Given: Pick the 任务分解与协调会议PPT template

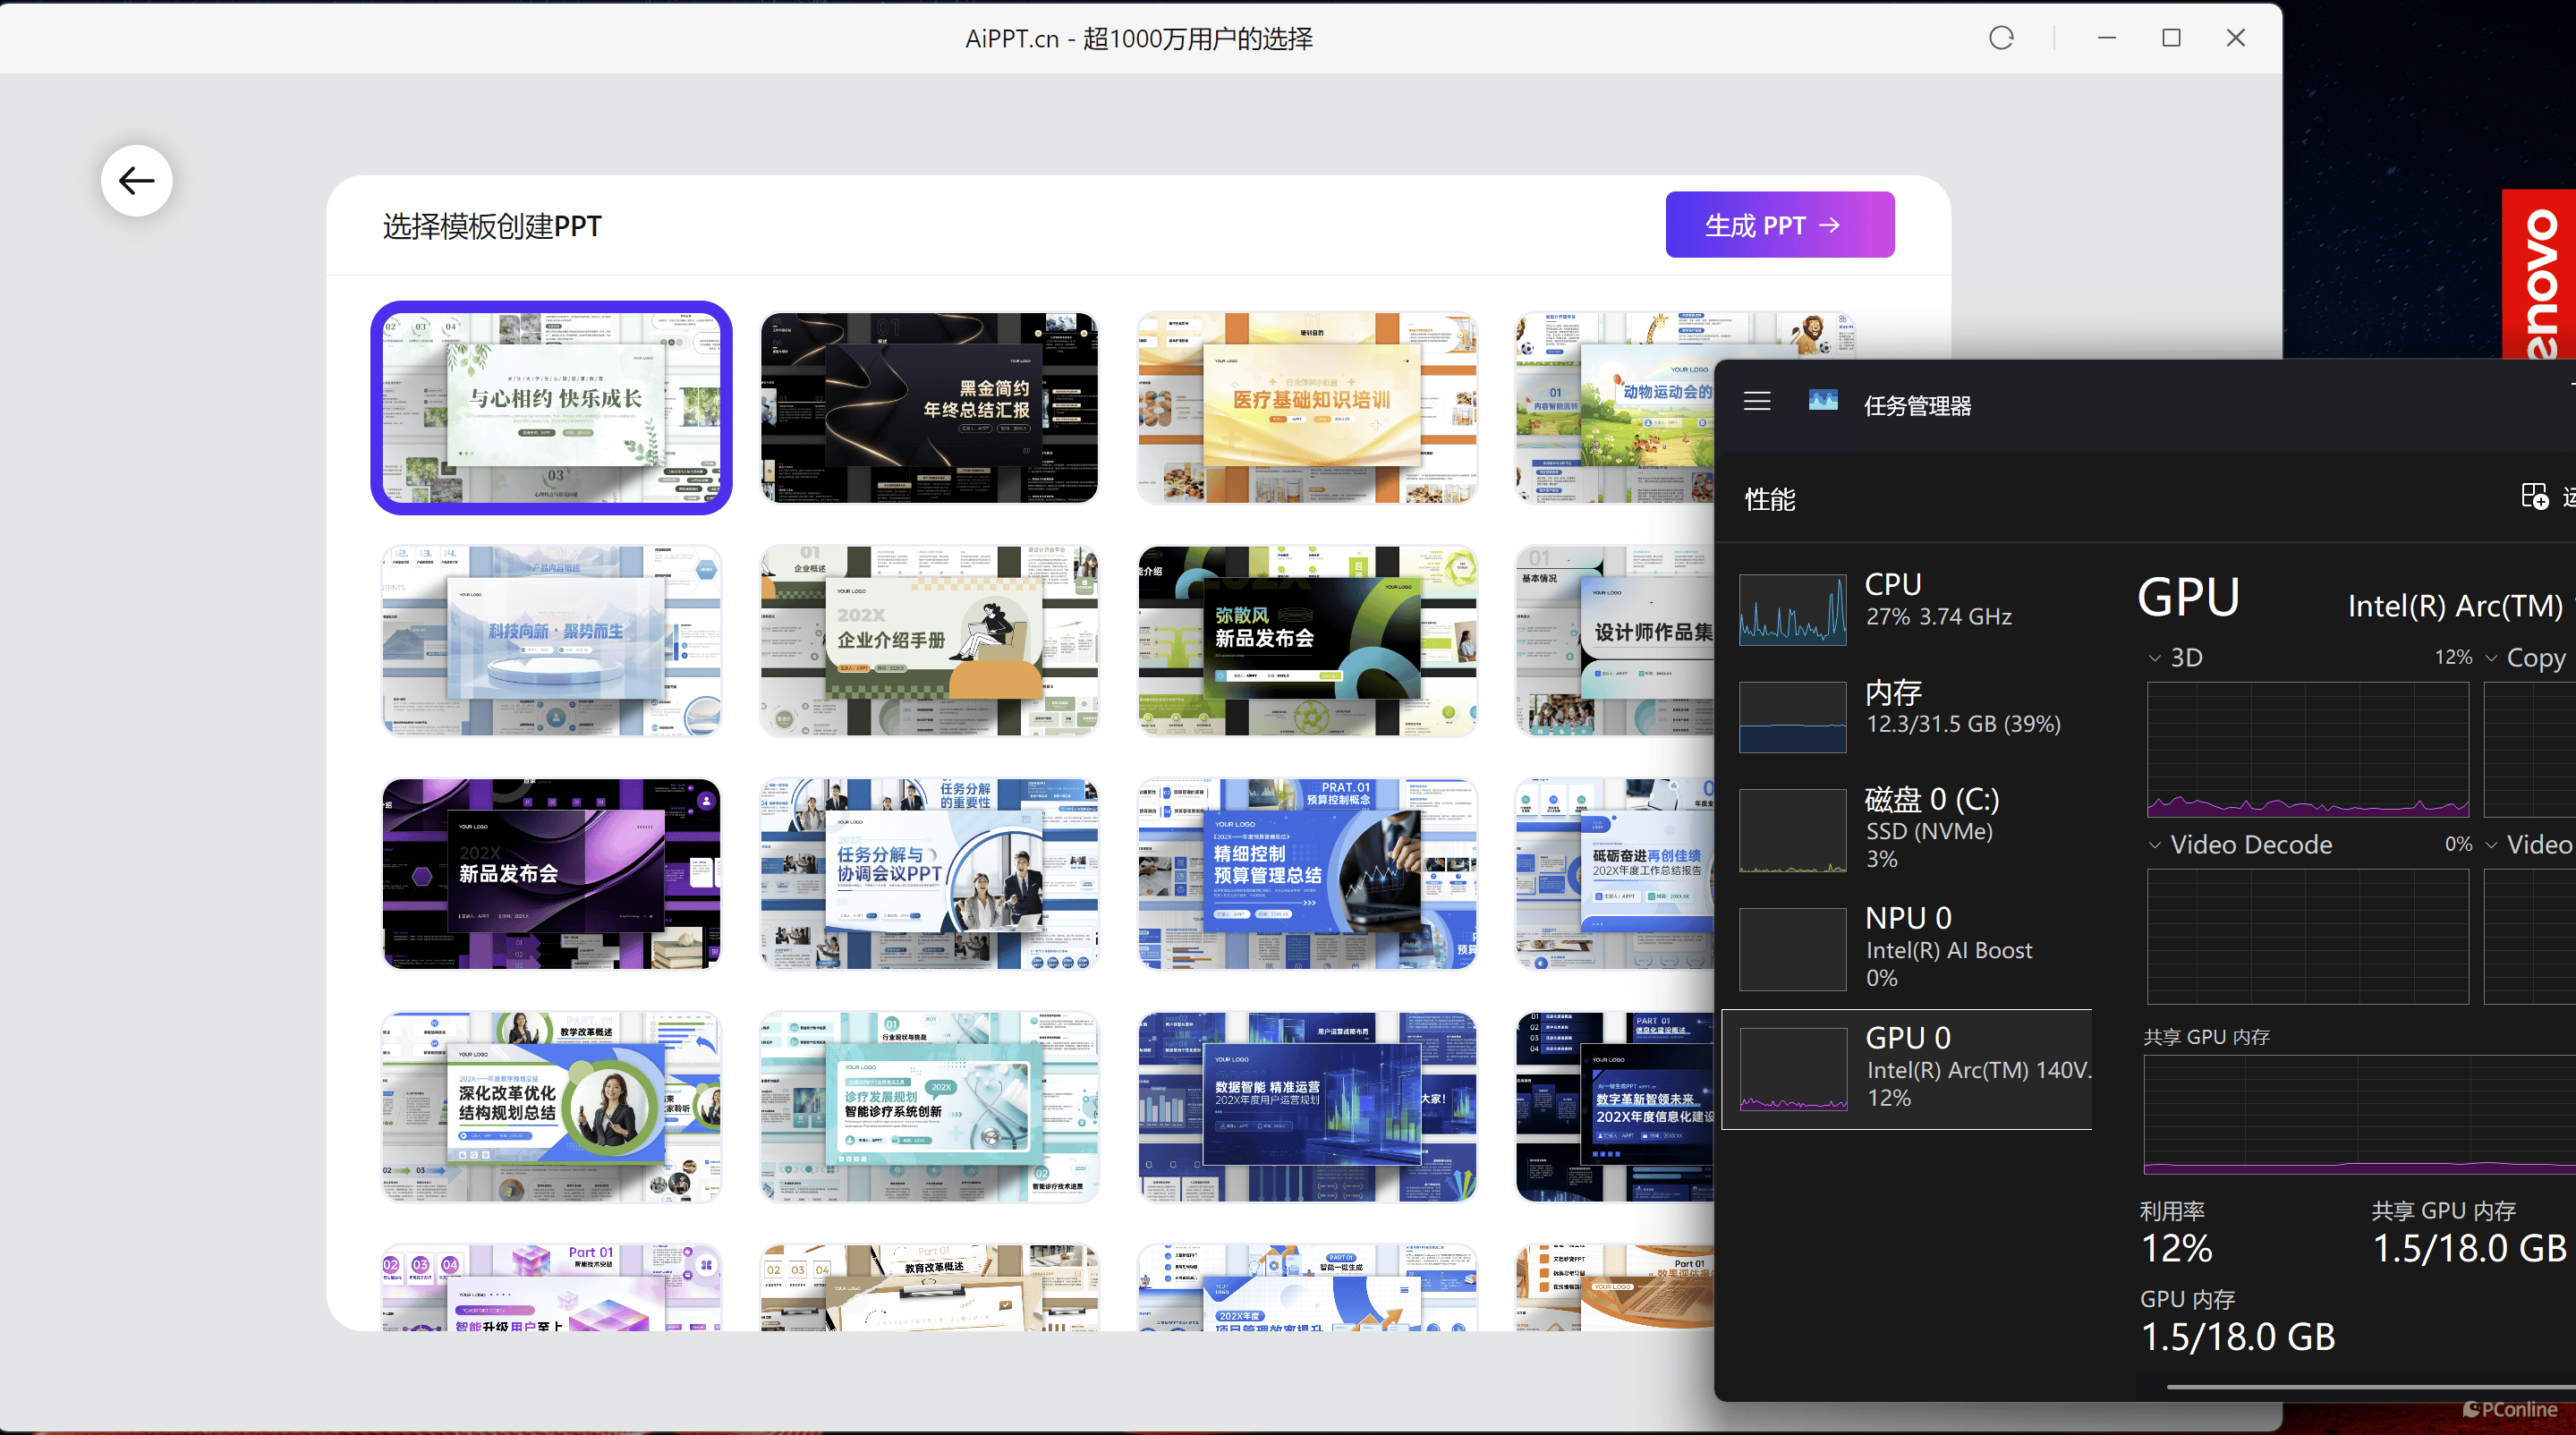Looking at the screenshot, I should pyautogui.click(x=929, y=874).
